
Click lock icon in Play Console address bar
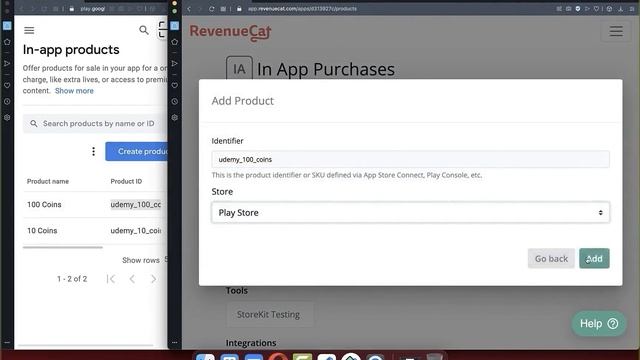coord(72,9)
